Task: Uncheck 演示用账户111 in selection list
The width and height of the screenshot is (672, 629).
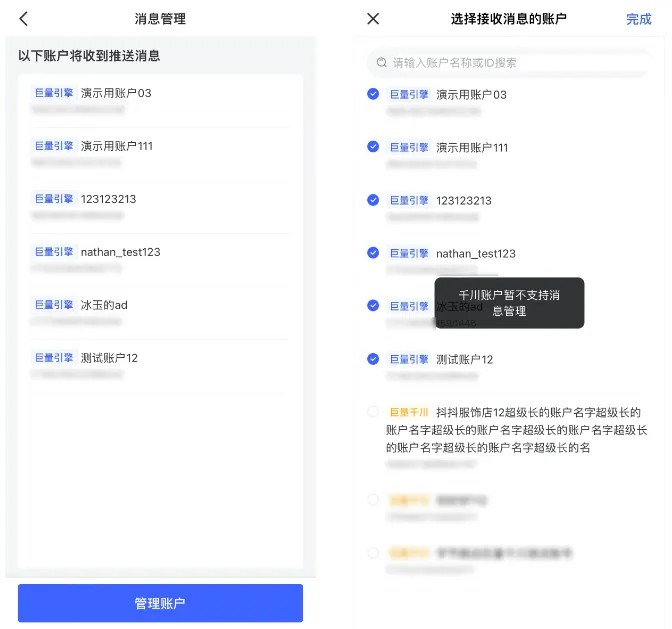Action: coord(373,147)
